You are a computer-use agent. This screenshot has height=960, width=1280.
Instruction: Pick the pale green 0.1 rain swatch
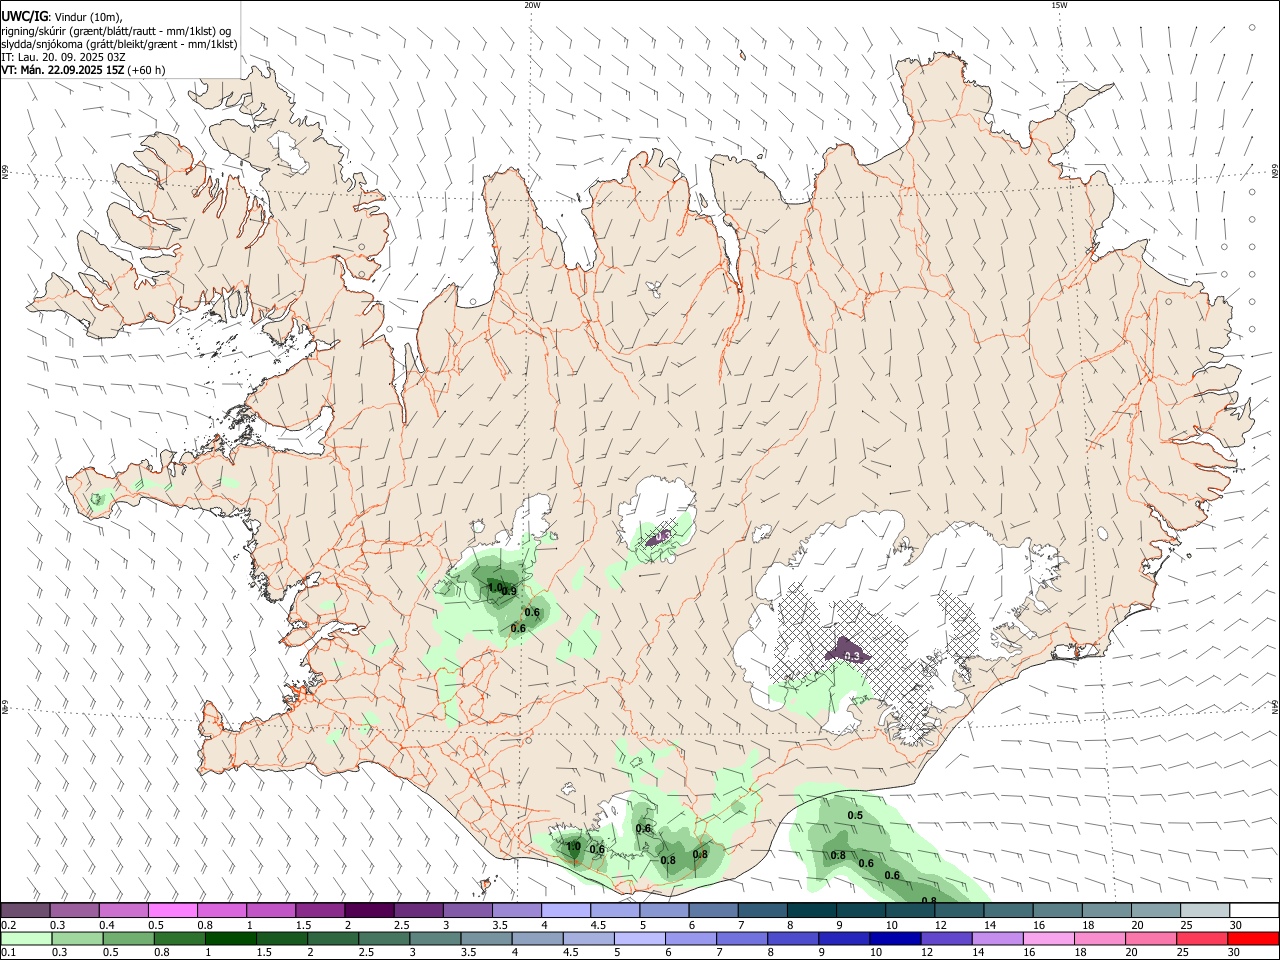tap(26, 938)
